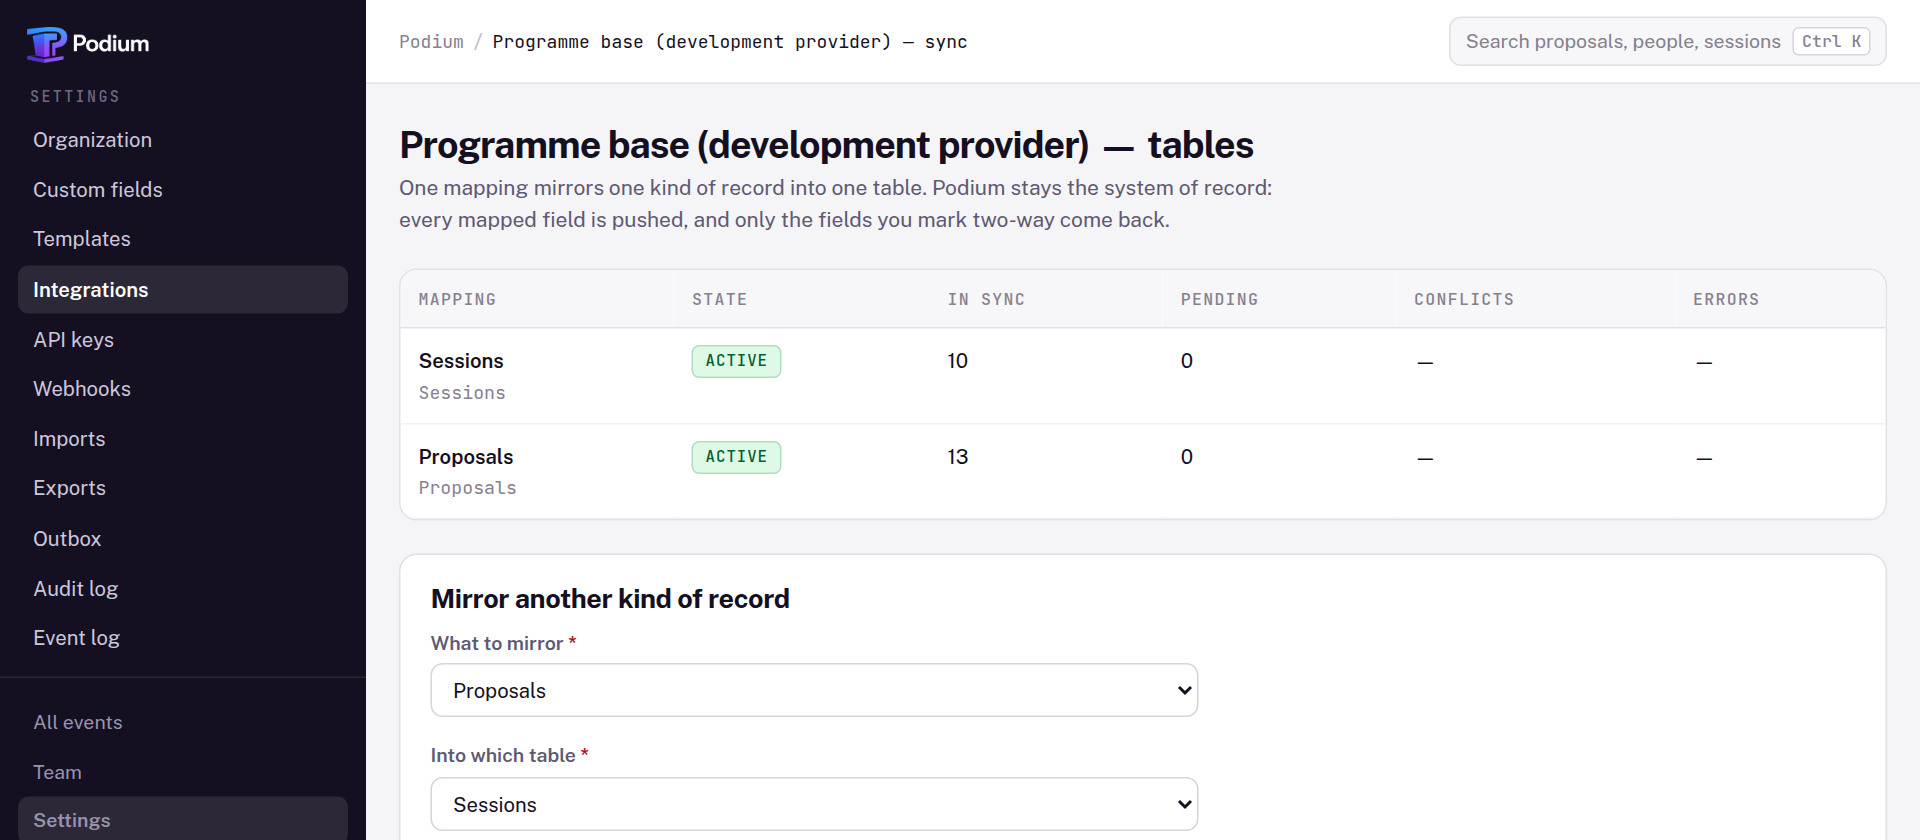Screen dimensions: 1920x840
Task: Click the In Sync value 10
Action: click(958, 361)
